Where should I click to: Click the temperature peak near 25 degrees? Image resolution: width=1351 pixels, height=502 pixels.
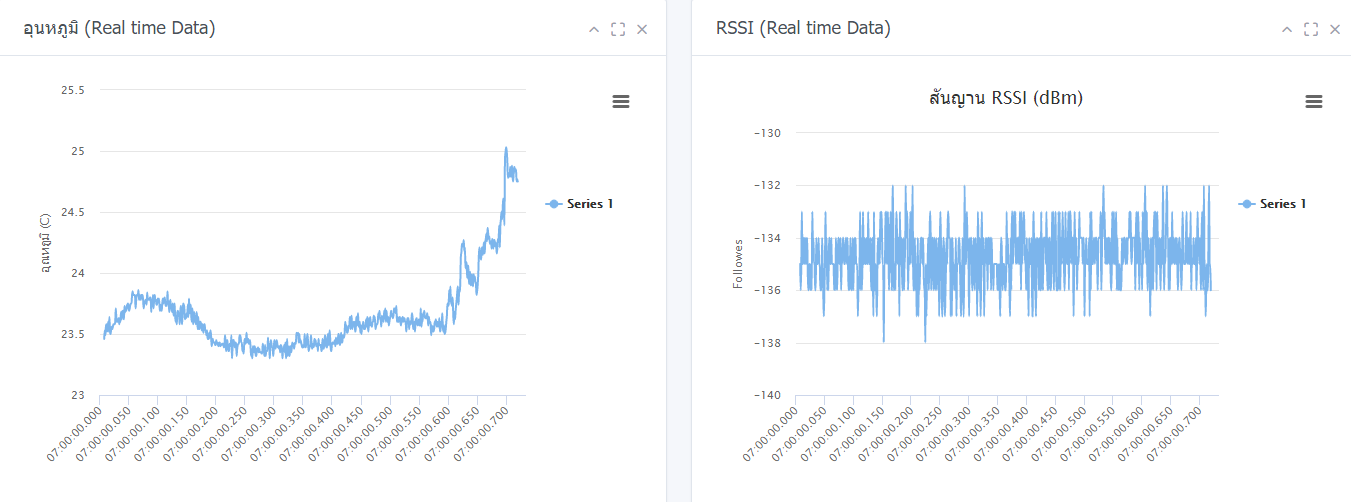506,149
